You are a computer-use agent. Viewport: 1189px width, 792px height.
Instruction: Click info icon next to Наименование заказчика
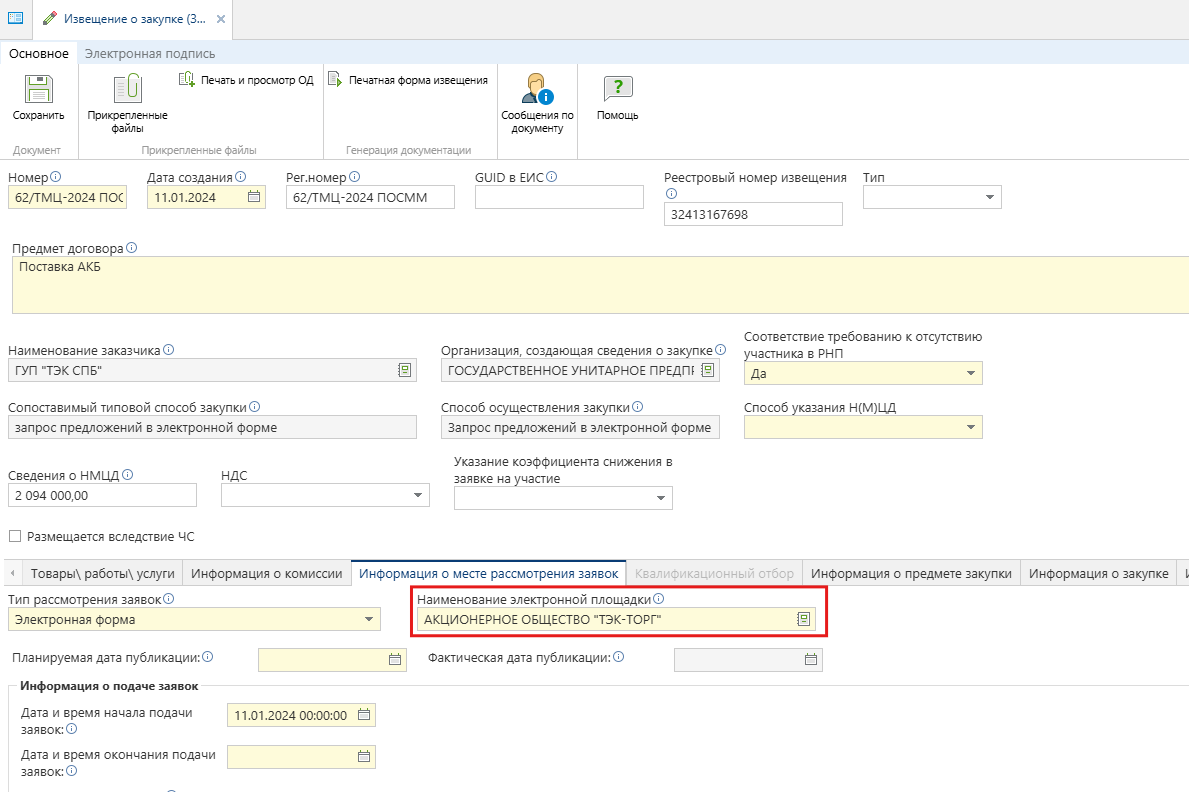coord(168,350)
